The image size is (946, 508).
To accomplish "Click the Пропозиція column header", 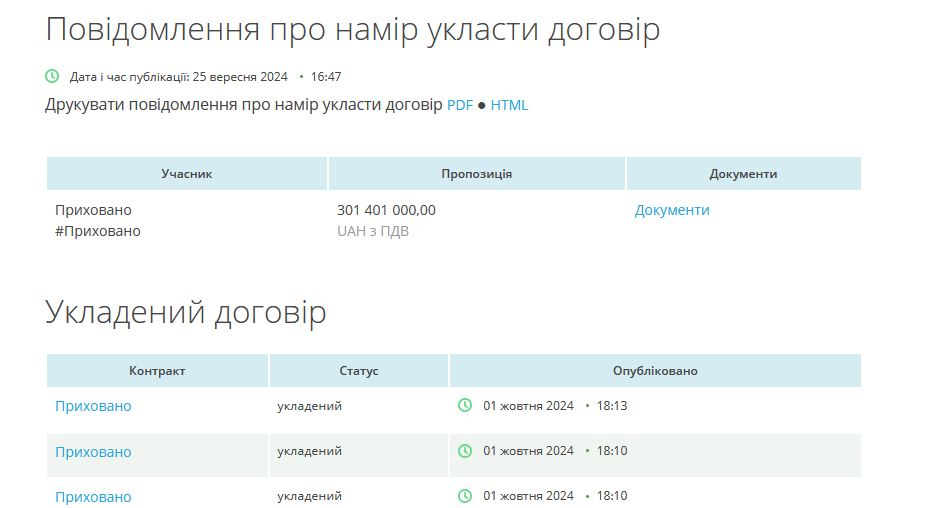I will 477,174.
